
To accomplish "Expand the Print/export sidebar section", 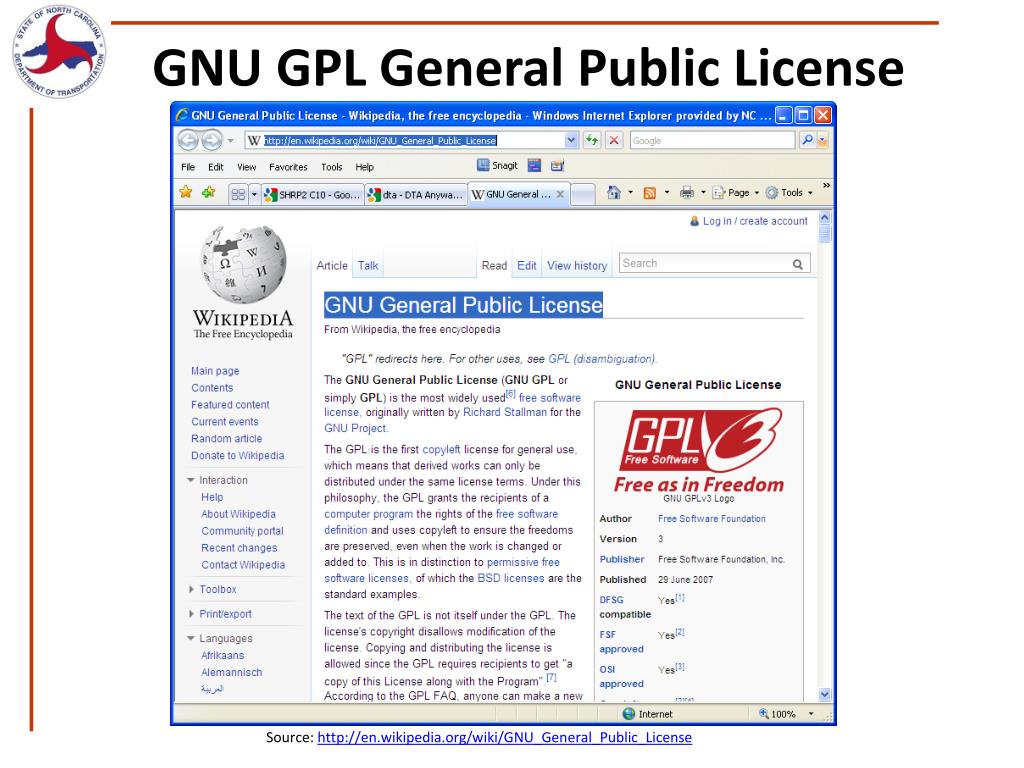I will tap(191, 614).
